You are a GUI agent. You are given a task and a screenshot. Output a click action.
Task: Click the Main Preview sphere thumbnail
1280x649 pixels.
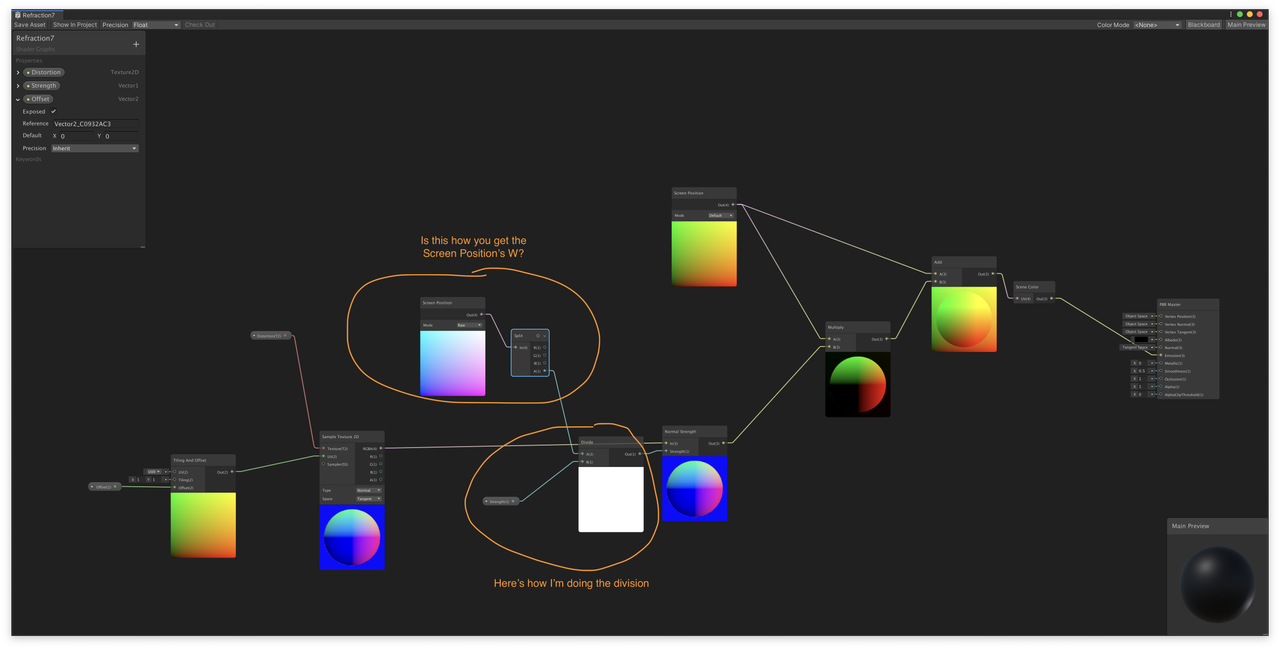pyautogui.click(x=1217, y=585)
